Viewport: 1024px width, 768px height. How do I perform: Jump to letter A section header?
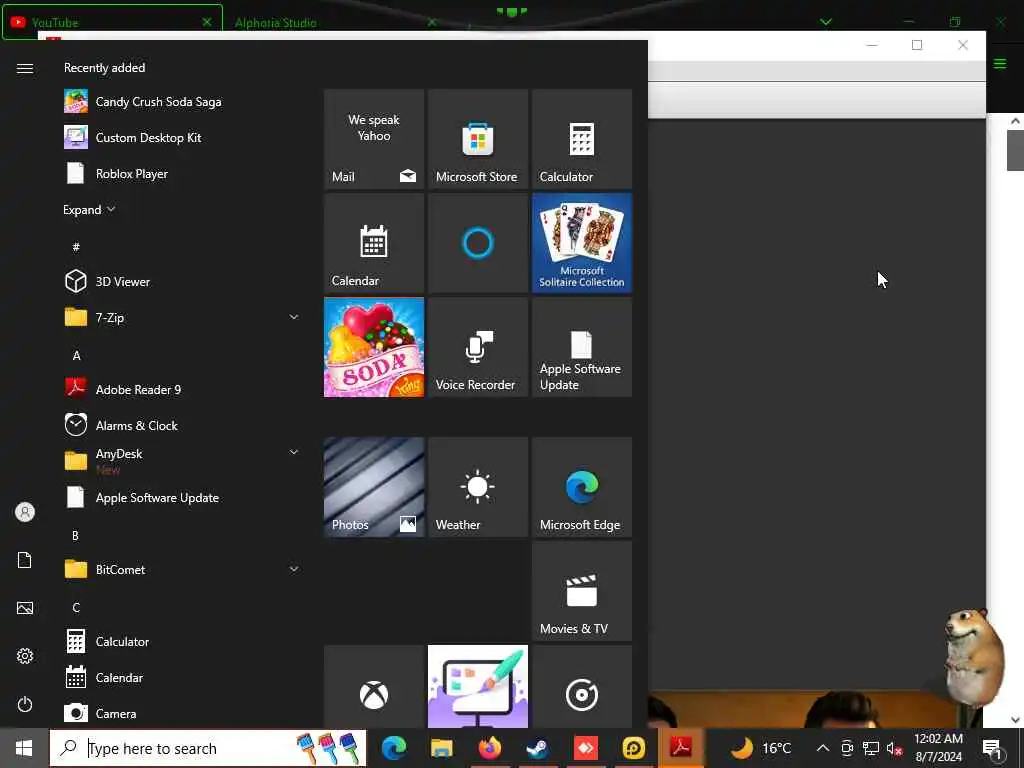tap(76, 356)
